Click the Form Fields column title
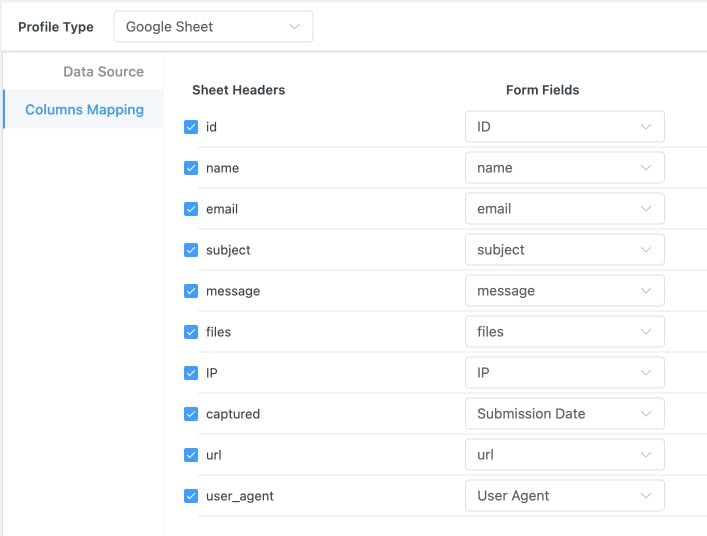 click(x=542, y=90)
